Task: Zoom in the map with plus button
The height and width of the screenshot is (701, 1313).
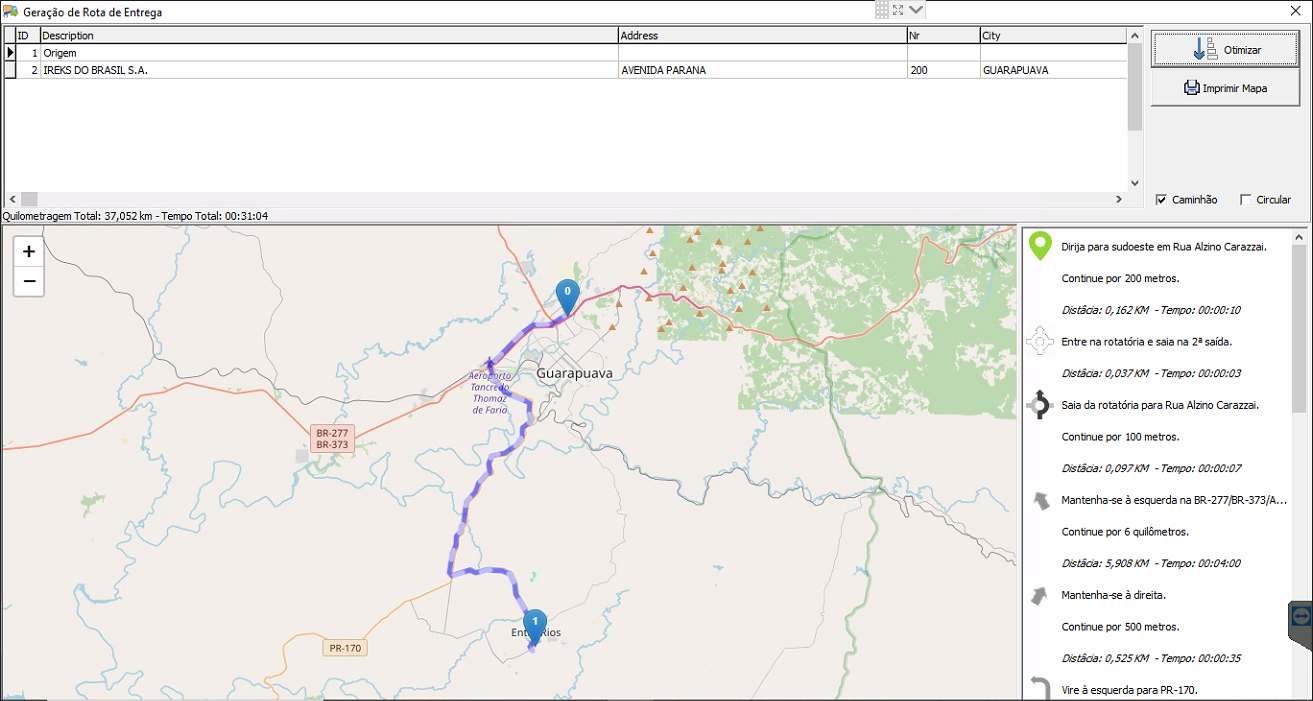Action: click(x=29, y=252)
